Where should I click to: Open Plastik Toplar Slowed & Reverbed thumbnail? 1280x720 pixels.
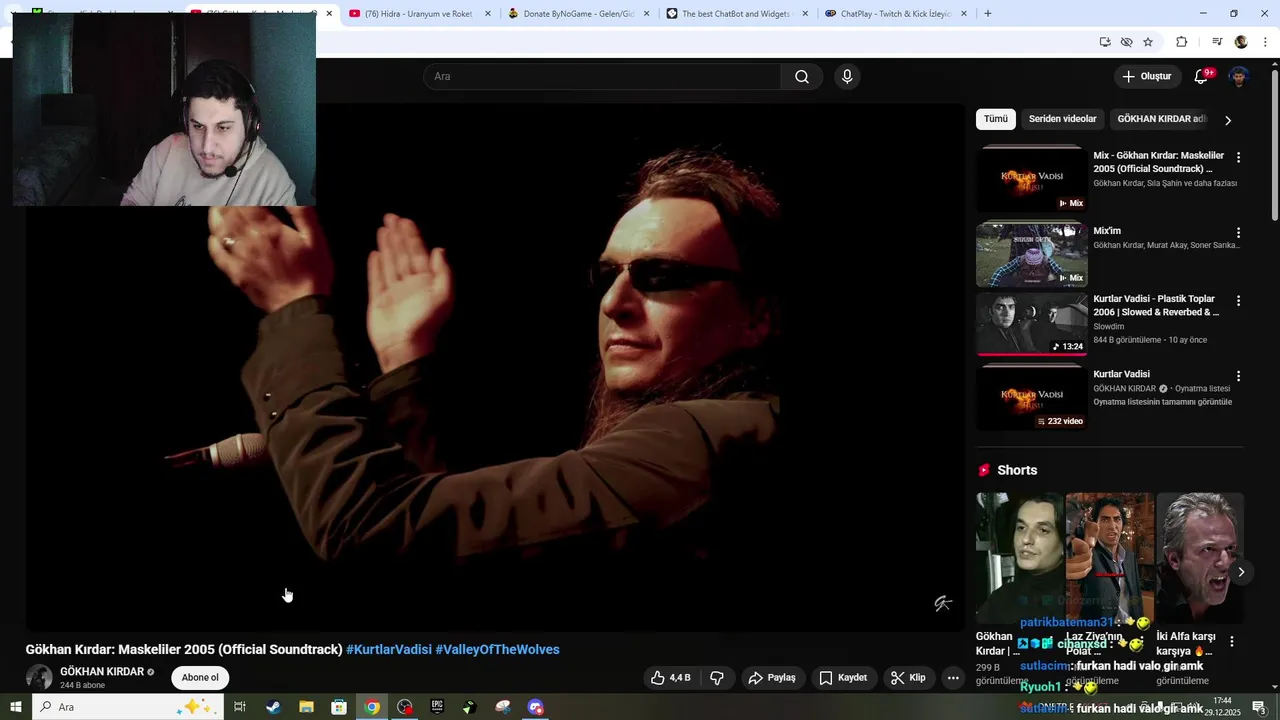click(1032, 324)
